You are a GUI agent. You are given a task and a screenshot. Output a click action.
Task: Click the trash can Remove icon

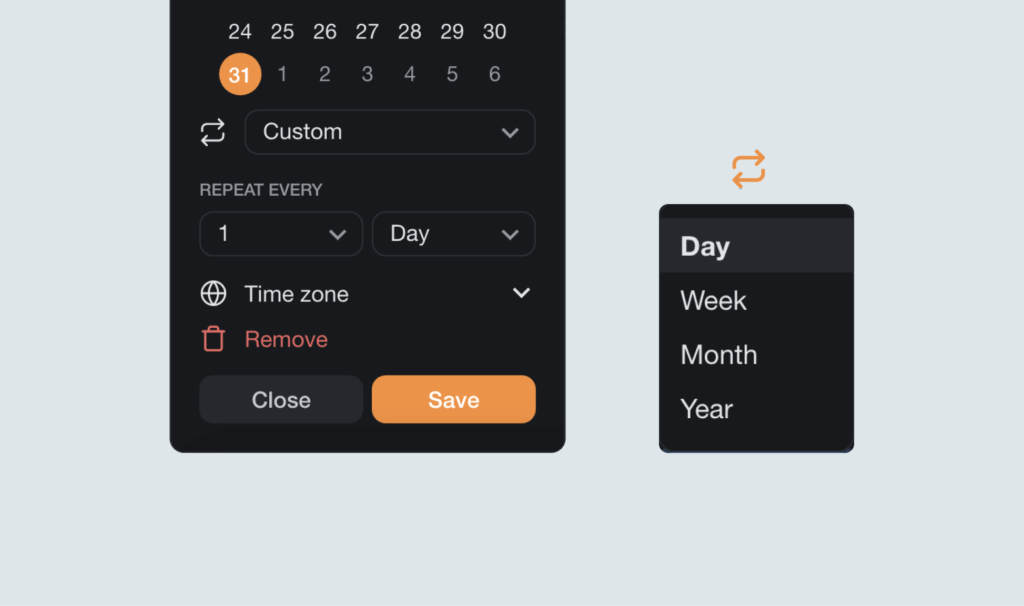tap(213, 339)
